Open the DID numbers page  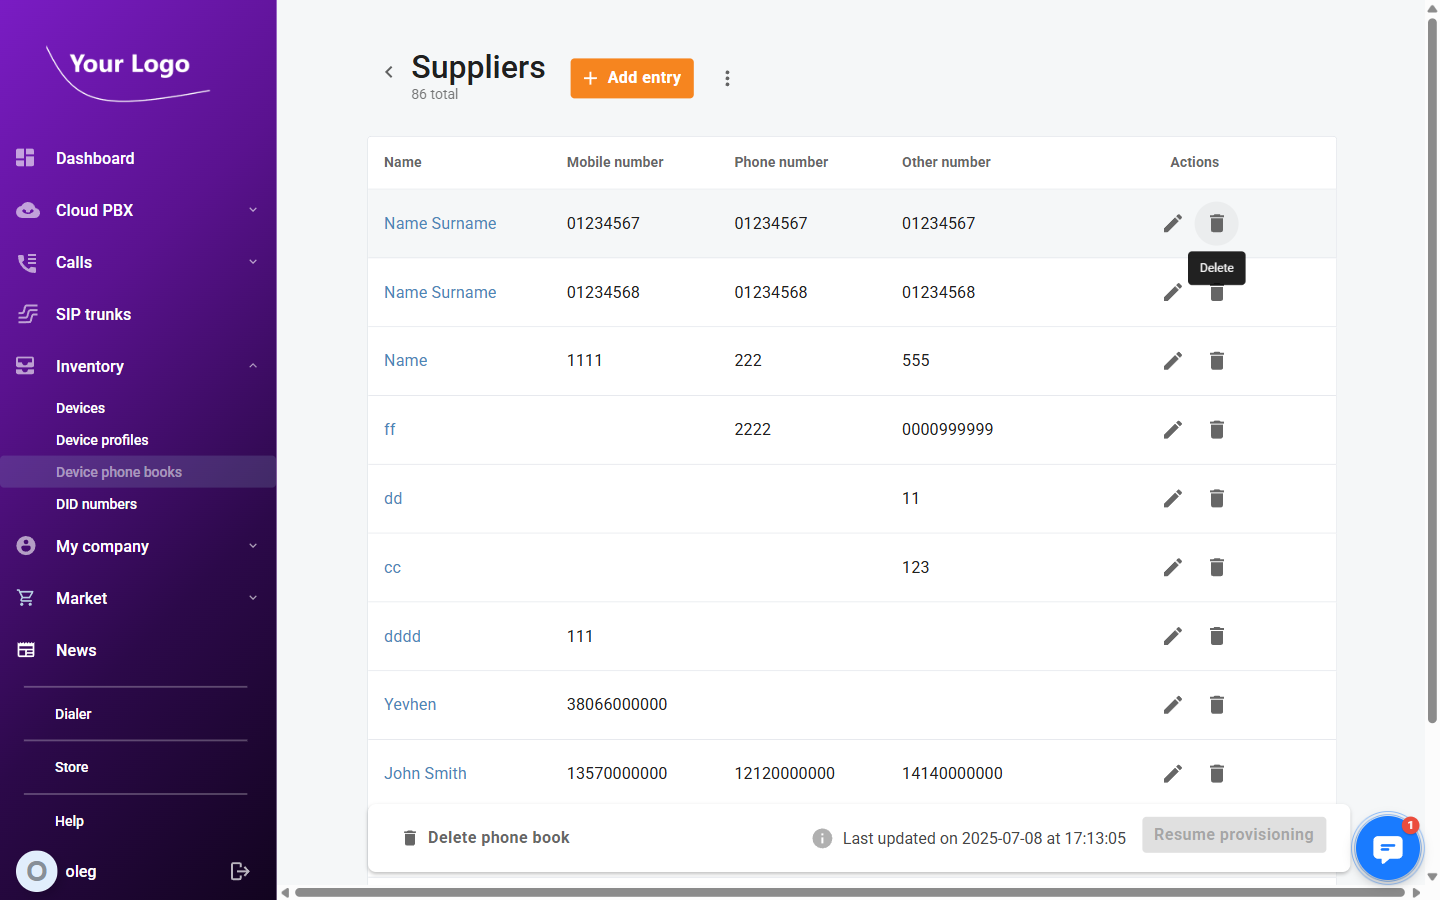pyautogui.click(x=96, y=504)
